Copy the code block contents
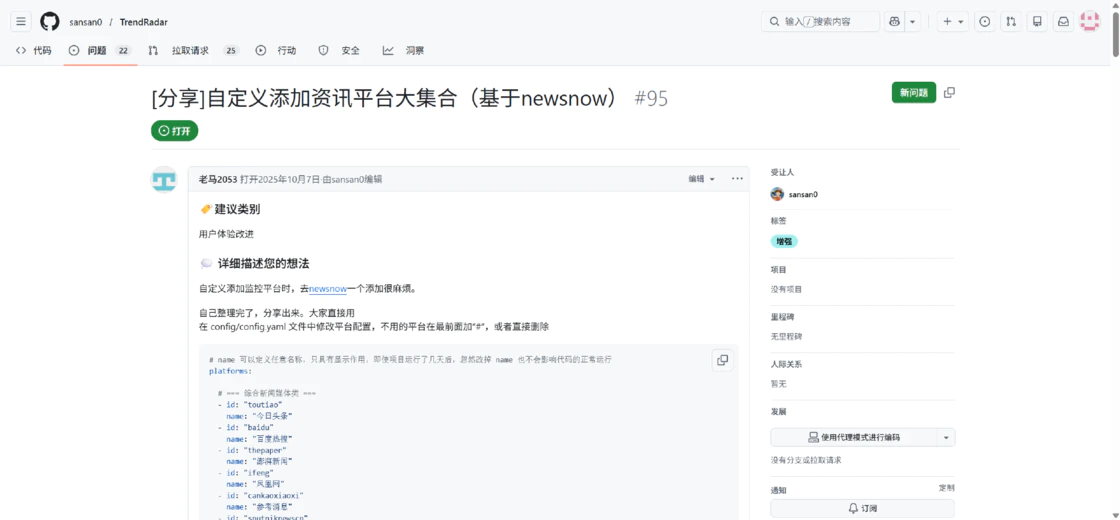The image size is (1120, 520). tap(723, 361)
